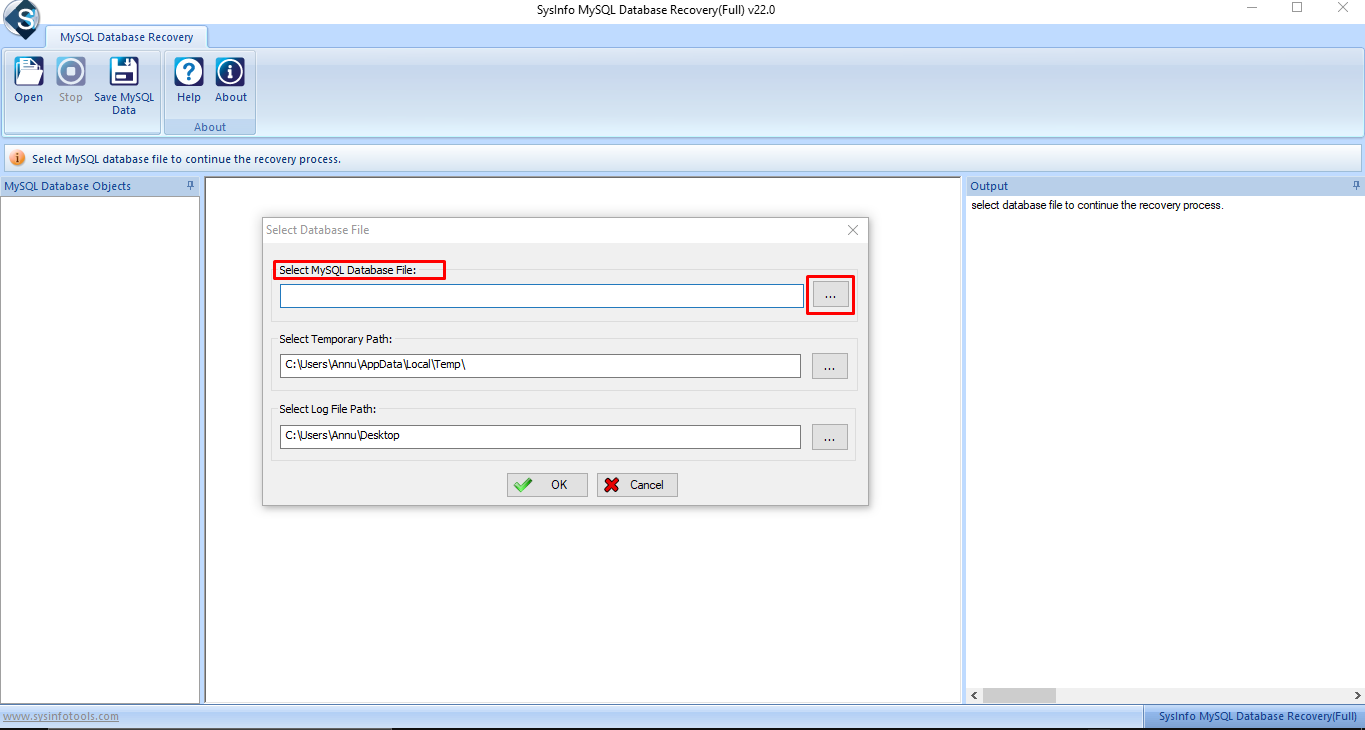Click the Output panel horizontal scrollbar thumb
This screenshot has width=1365, height=730.
pos(1019,695)
